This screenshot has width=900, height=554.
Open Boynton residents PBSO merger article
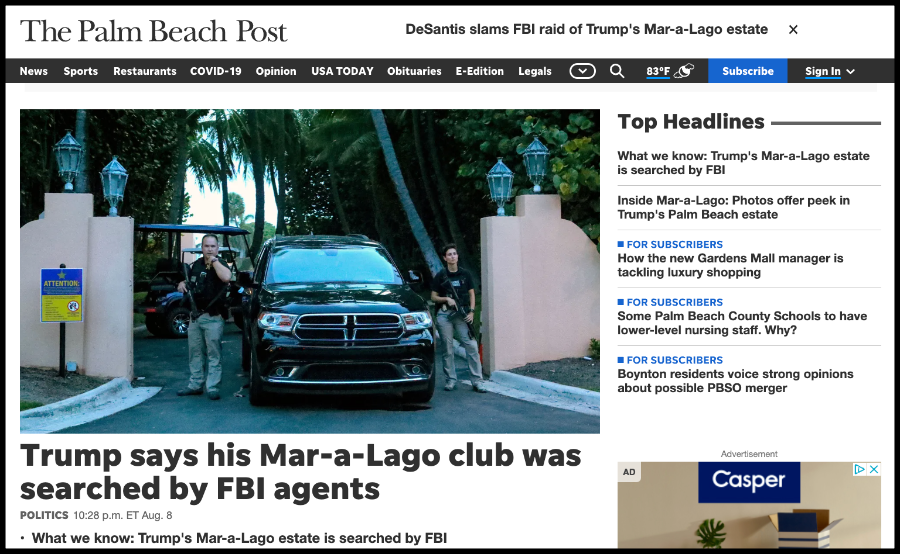coord(735,381)
